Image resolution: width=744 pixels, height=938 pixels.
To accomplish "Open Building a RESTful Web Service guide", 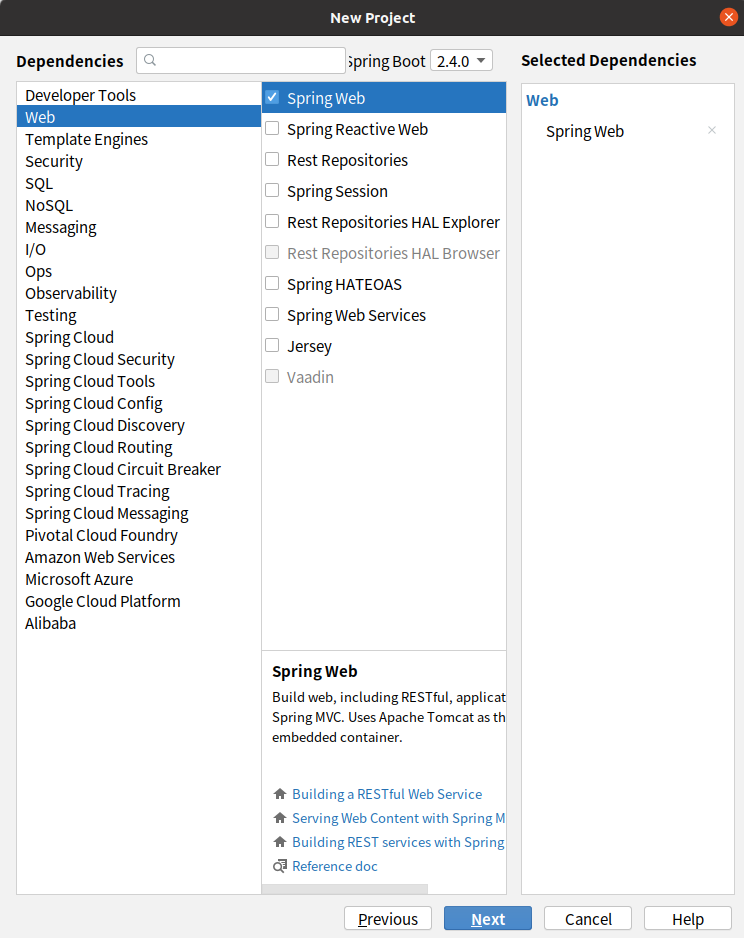I will [x=387, y=794].
